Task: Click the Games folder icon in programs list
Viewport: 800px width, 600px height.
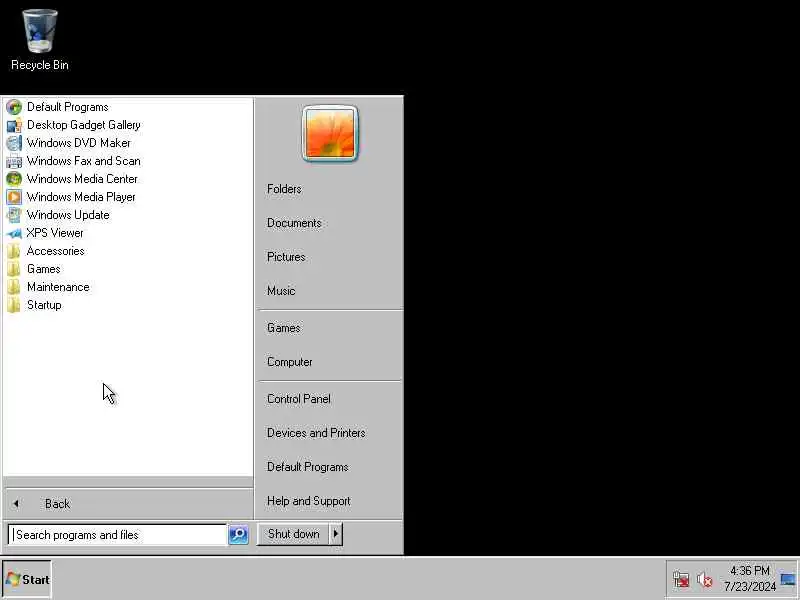Action: pyautogui.click(x=14, y=269)
